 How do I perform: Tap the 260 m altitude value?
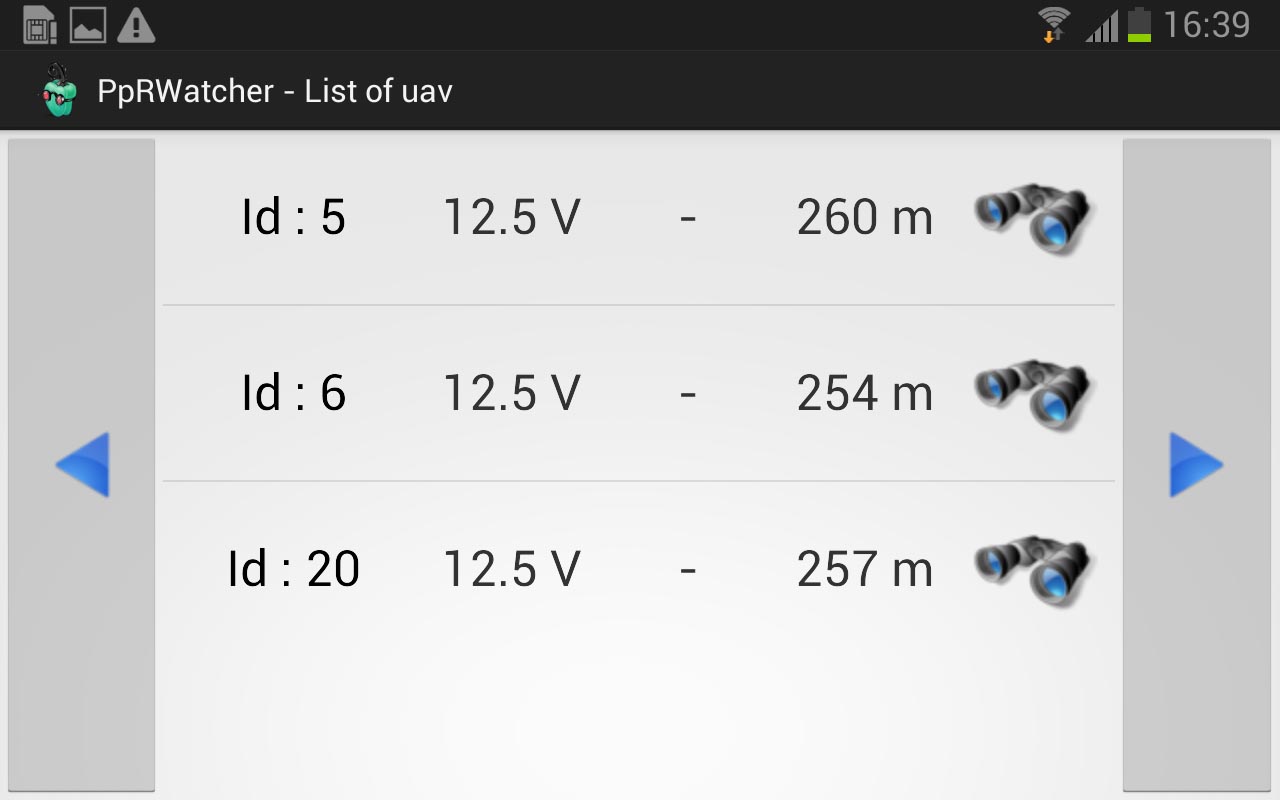tap(865, 217)
